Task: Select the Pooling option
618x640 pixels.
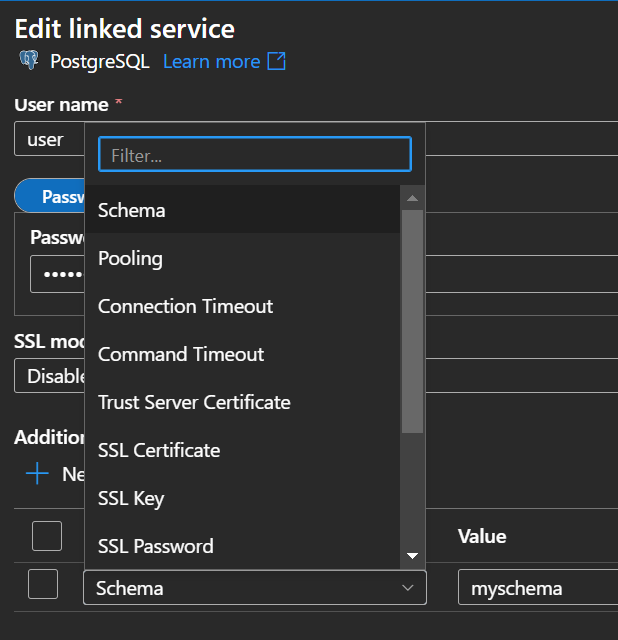Action: [242, 258]
